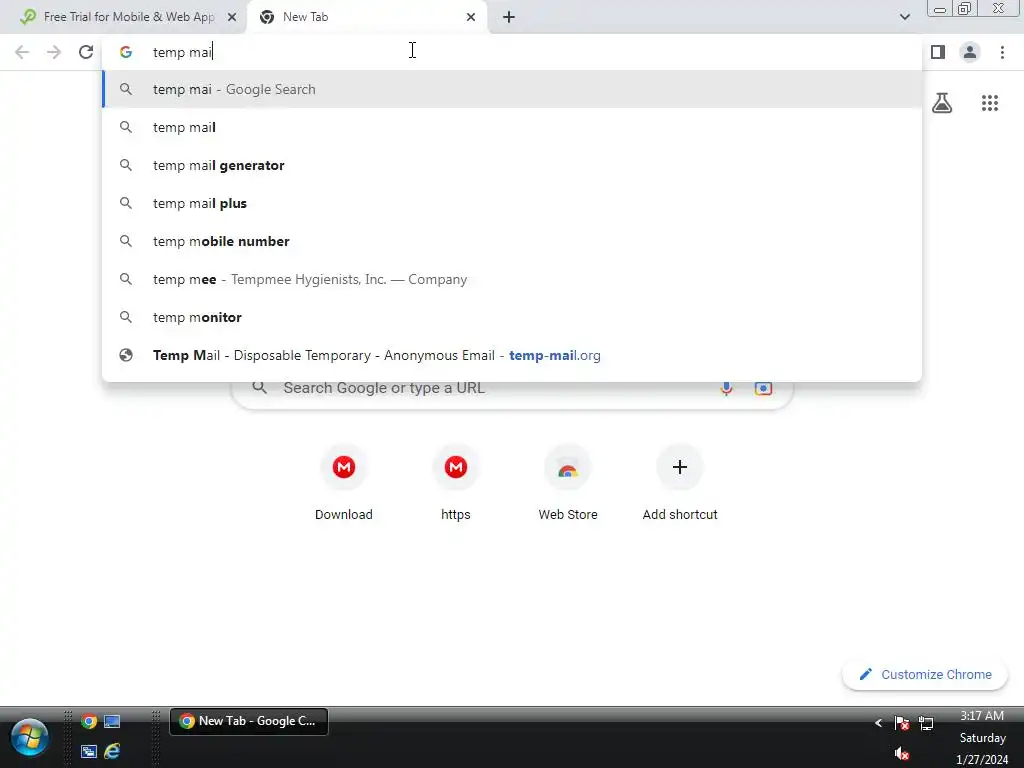Open Chrome's three-dot menu
Screen dimensions: 1024x768
tap(1002, 52)
